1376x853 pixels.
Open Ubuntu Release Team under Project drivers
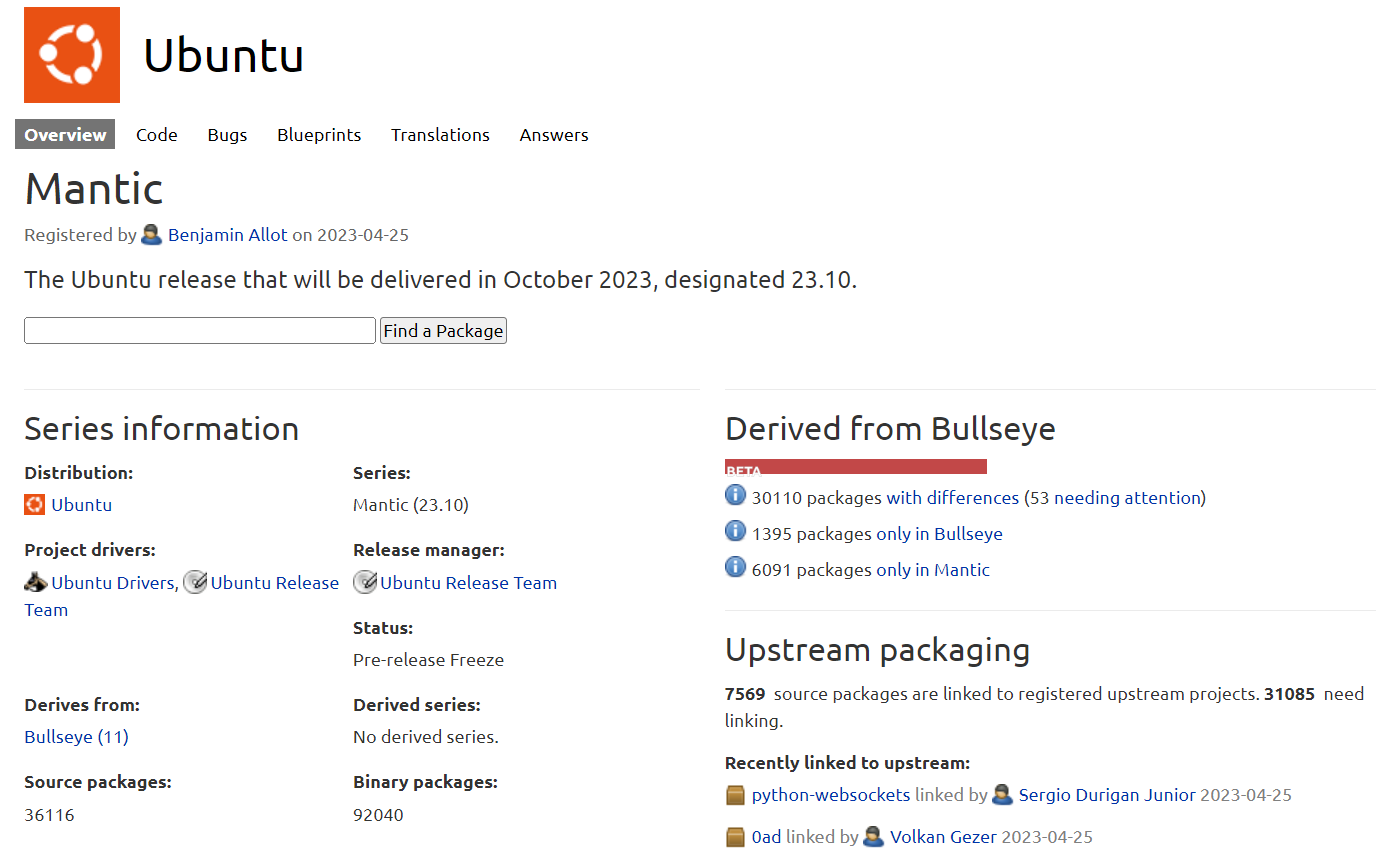pos(275,583)
